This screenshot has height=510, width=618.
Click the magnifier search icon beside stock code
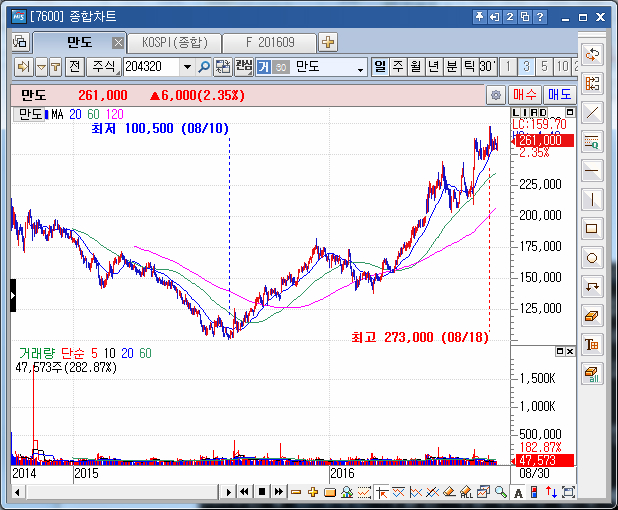[204, 67]
